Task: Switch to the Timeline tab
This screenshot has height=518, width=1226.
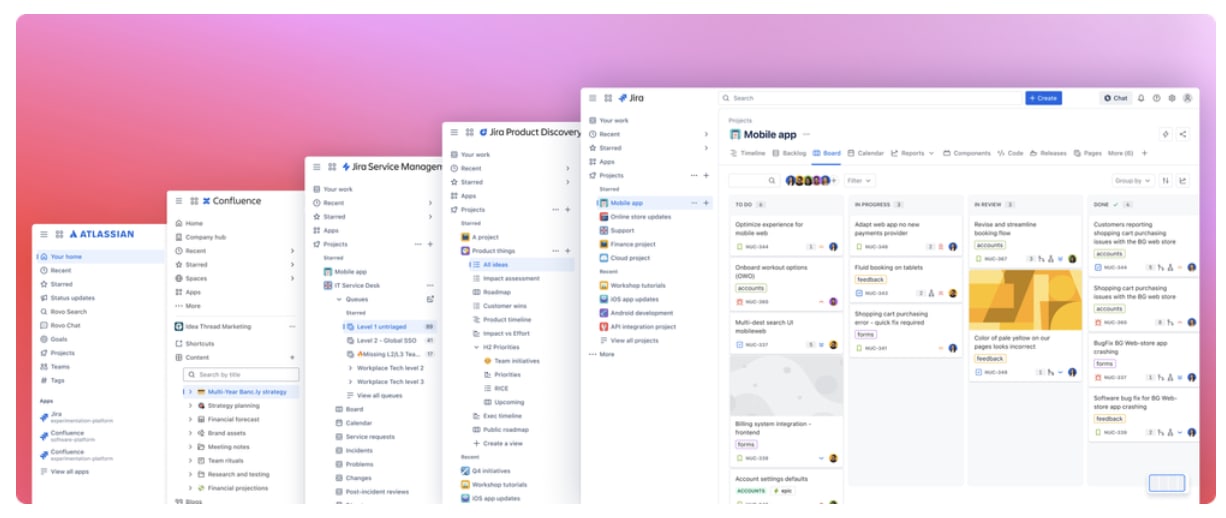Action: (748, 153)
